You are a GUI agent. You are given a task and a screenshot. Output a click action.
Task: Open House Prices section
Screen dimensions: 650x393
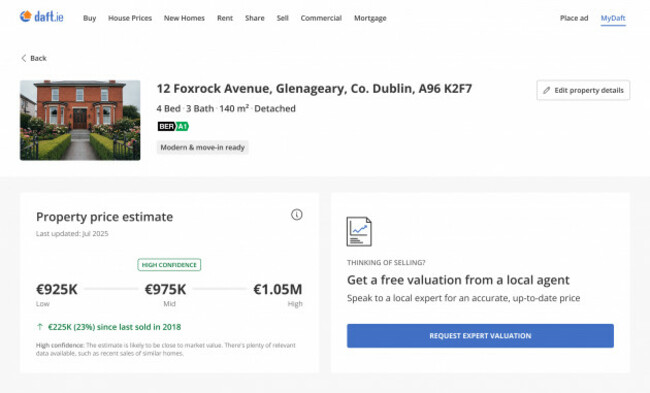pyautogui.click(x=130, y=18)
